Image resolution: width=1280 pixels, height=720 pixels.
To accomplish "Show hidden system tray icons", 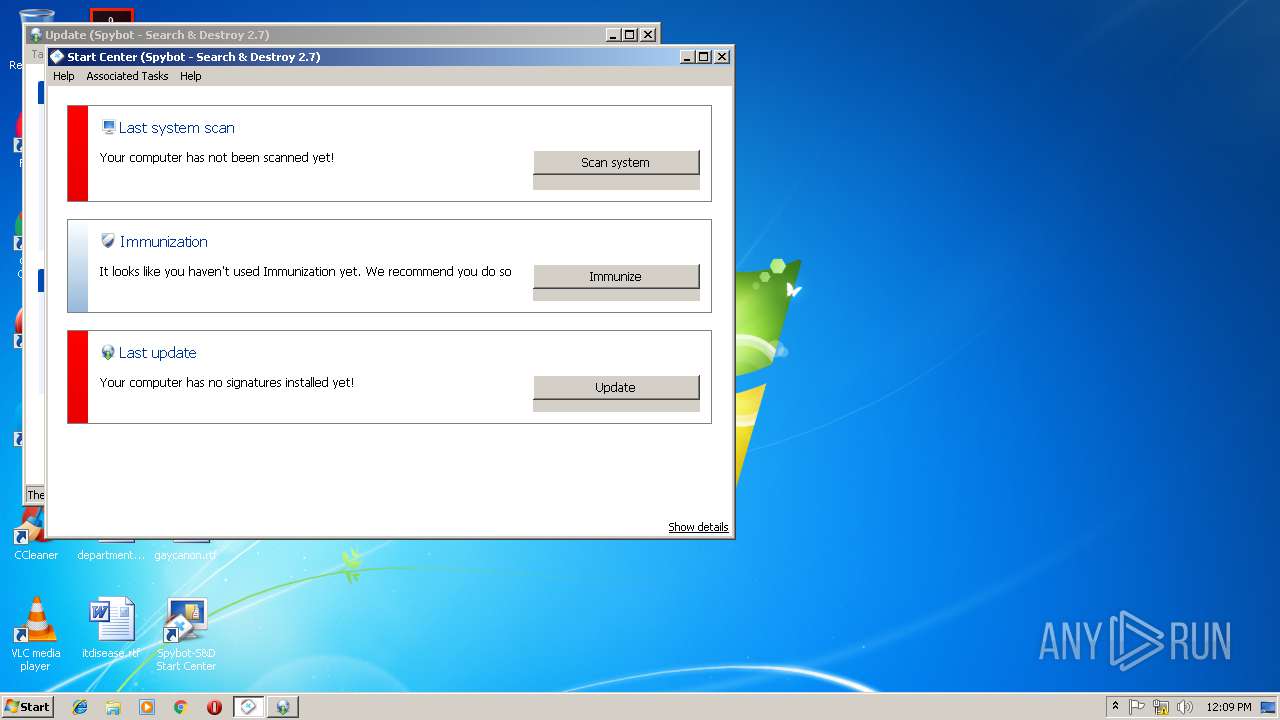I will tap(1115, 707).
